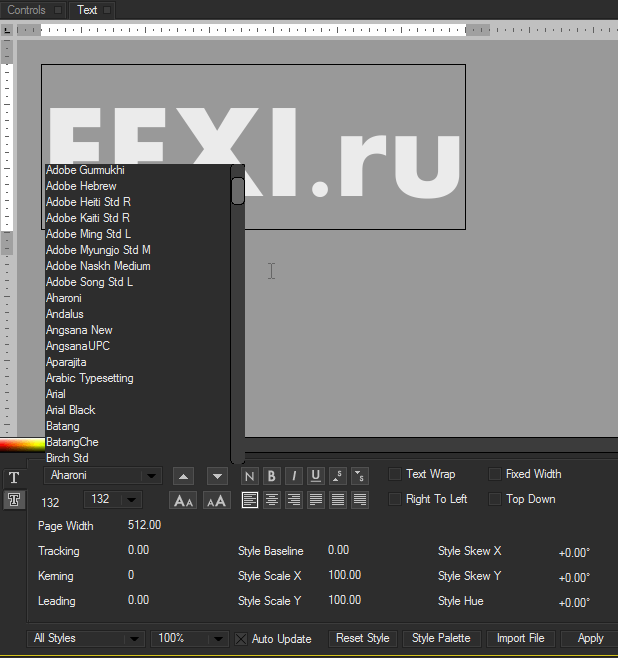Click the Page Width value 512.00

(144, 525)
